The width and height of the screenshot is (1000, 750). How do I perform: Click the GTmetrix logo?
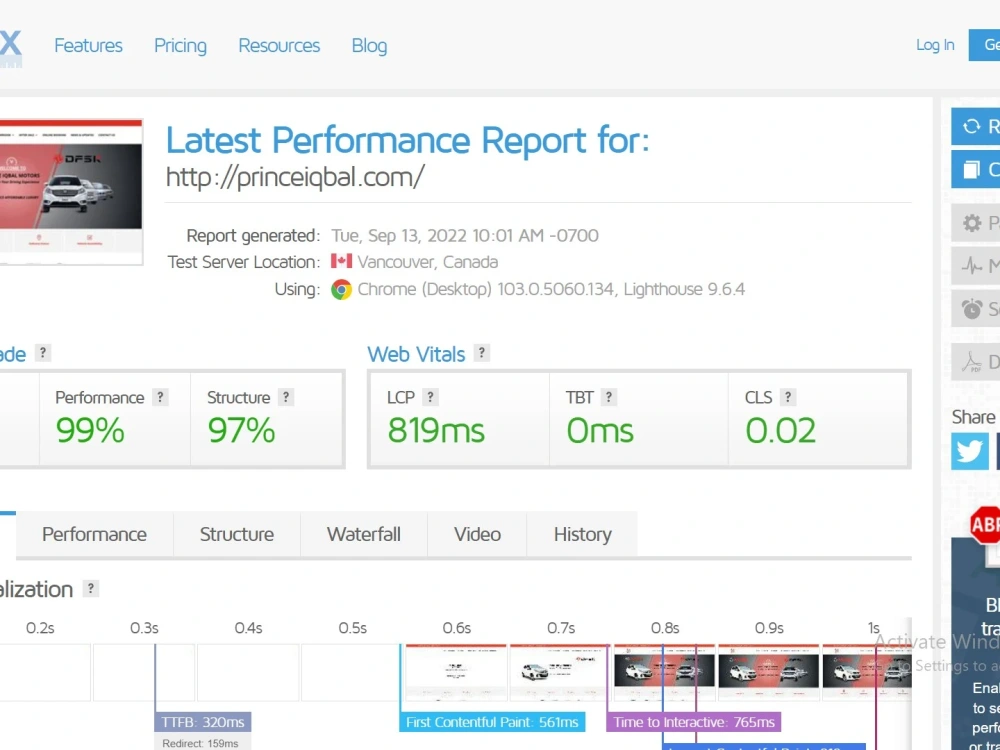click(x=11, y=48)
